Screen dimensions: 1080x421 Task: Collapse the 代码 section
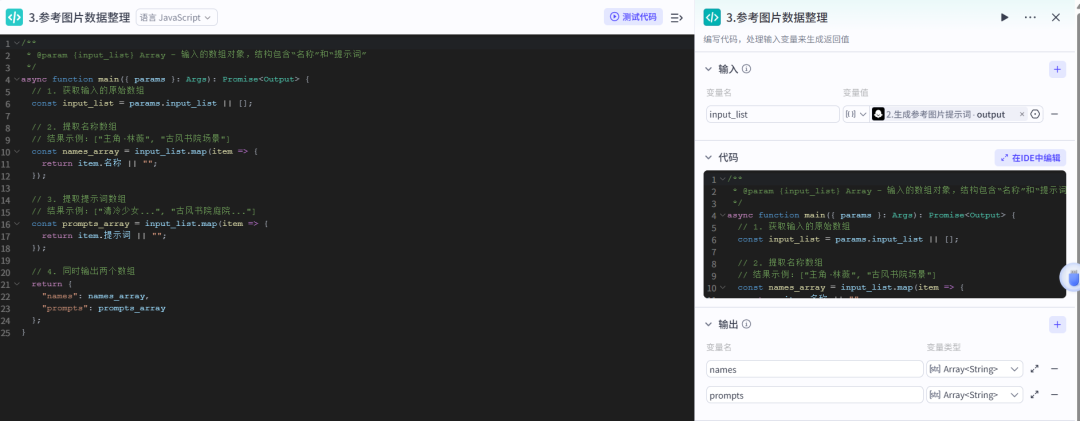(x=708, y=157)
